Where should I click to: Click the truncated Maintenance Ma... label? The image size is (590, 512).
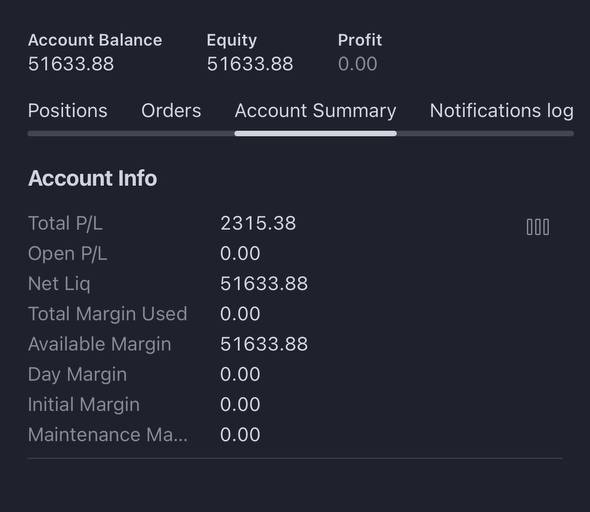coord(108,435)
